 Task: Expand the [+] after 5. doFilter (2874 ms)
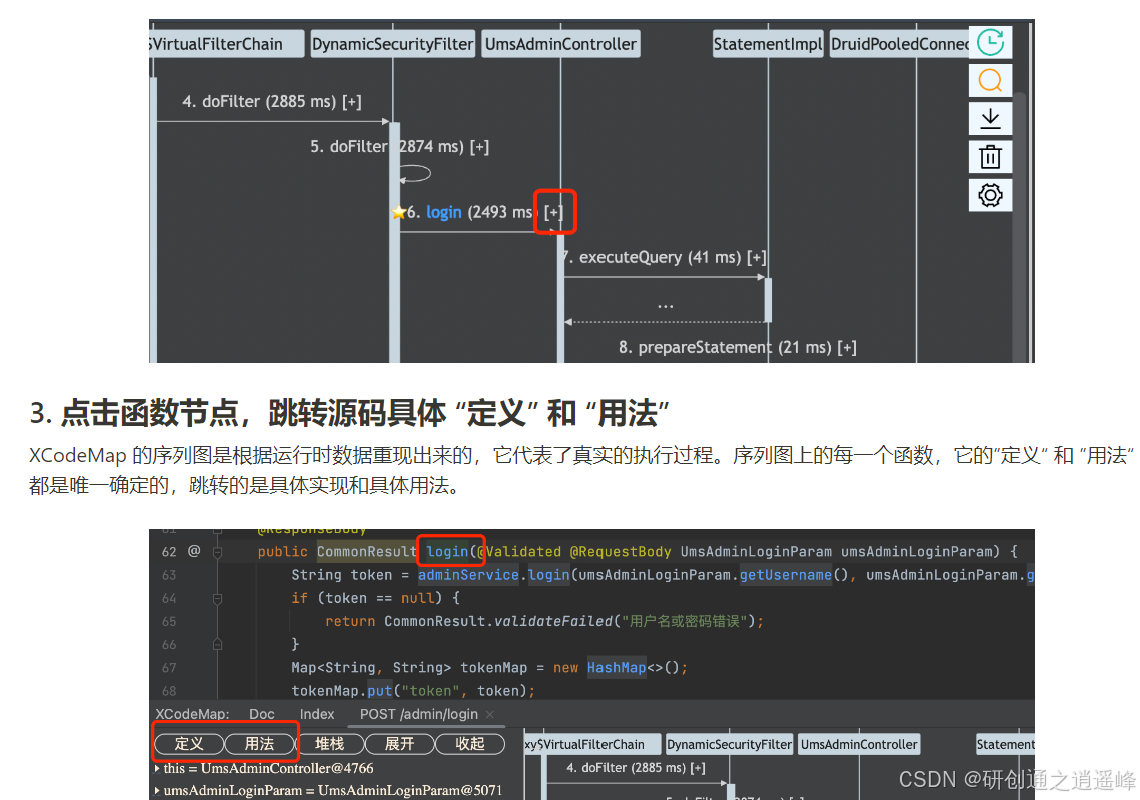click(479, 147)
